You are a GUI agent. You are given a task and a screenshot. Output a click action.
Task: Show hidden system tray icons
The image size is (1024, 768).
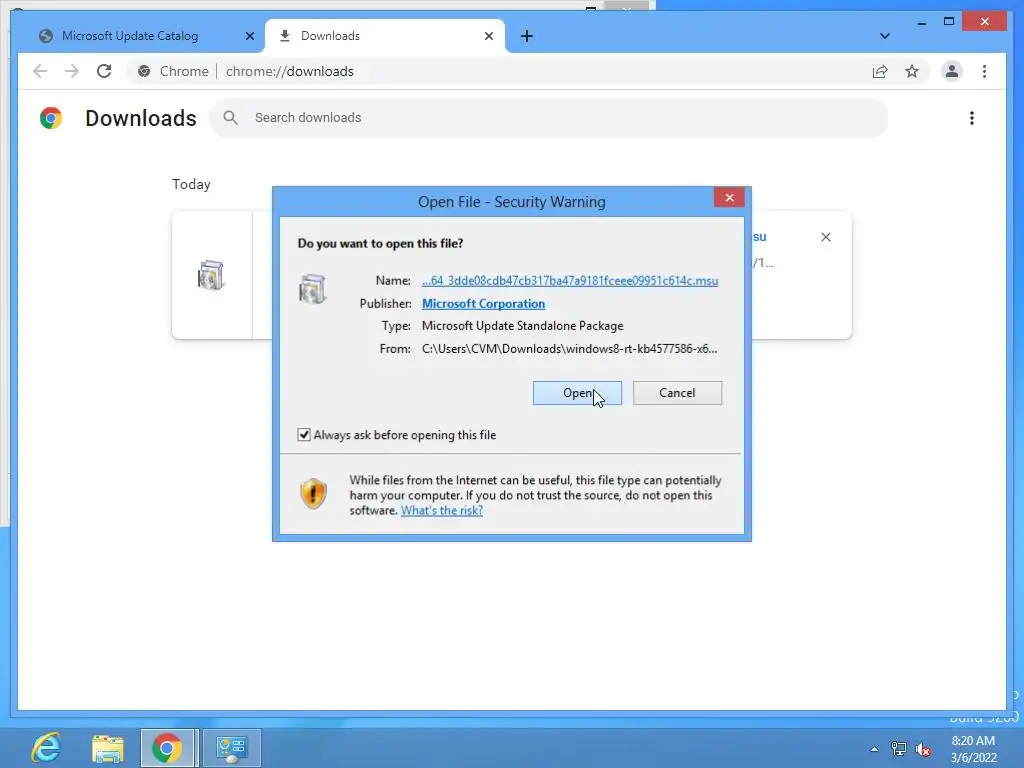click(874, 749)
